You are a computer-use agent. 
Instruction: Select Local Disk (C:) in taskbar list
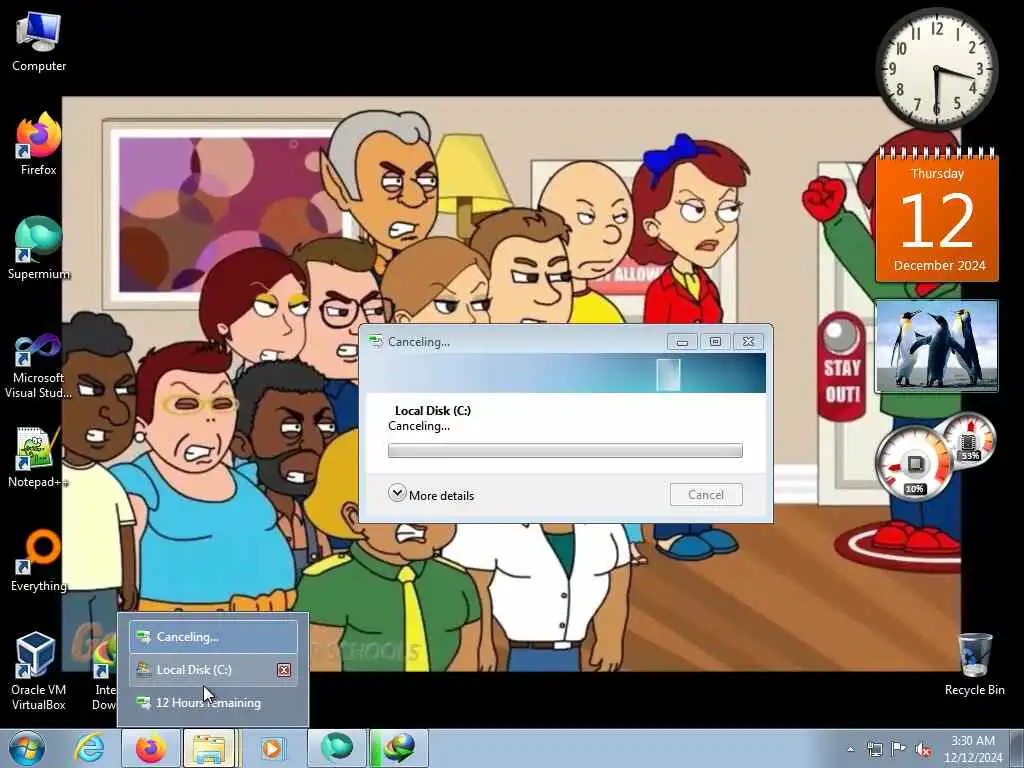click(214, 670)
